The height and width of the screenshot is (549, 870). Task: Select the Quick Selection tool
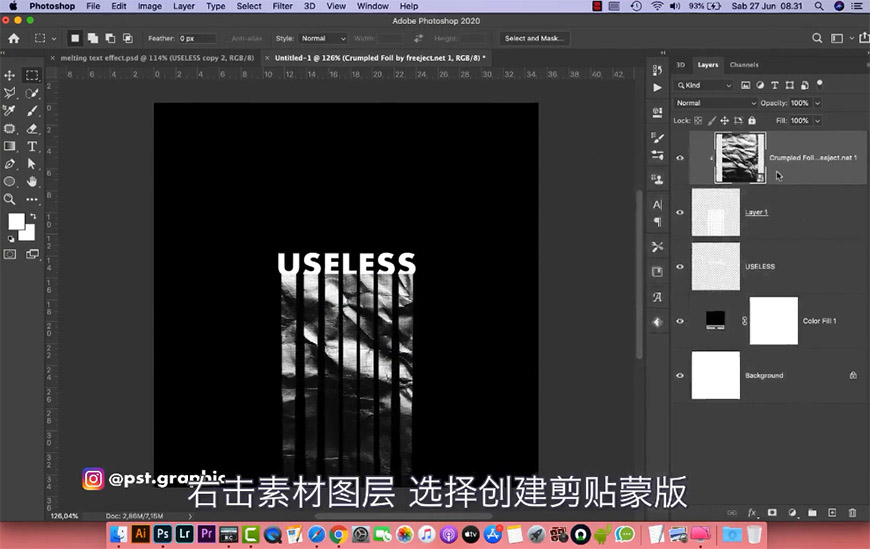pos(32,93)
